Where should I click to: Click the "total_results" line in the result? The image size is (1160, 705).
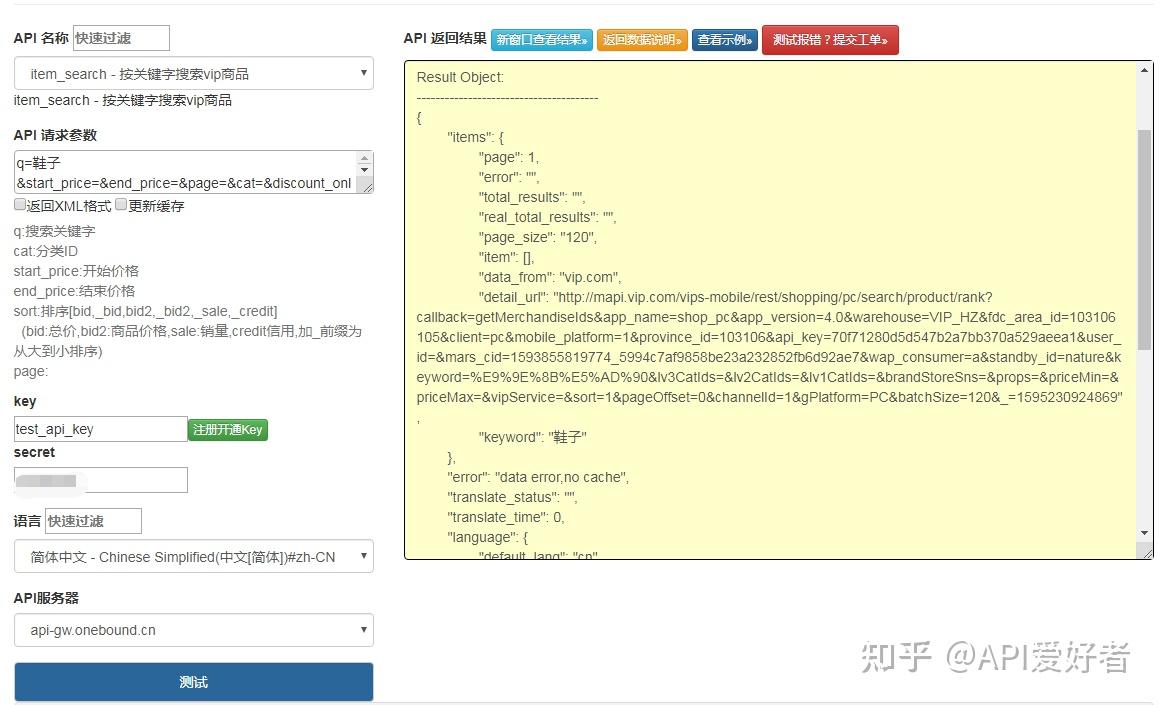point(531,198)
